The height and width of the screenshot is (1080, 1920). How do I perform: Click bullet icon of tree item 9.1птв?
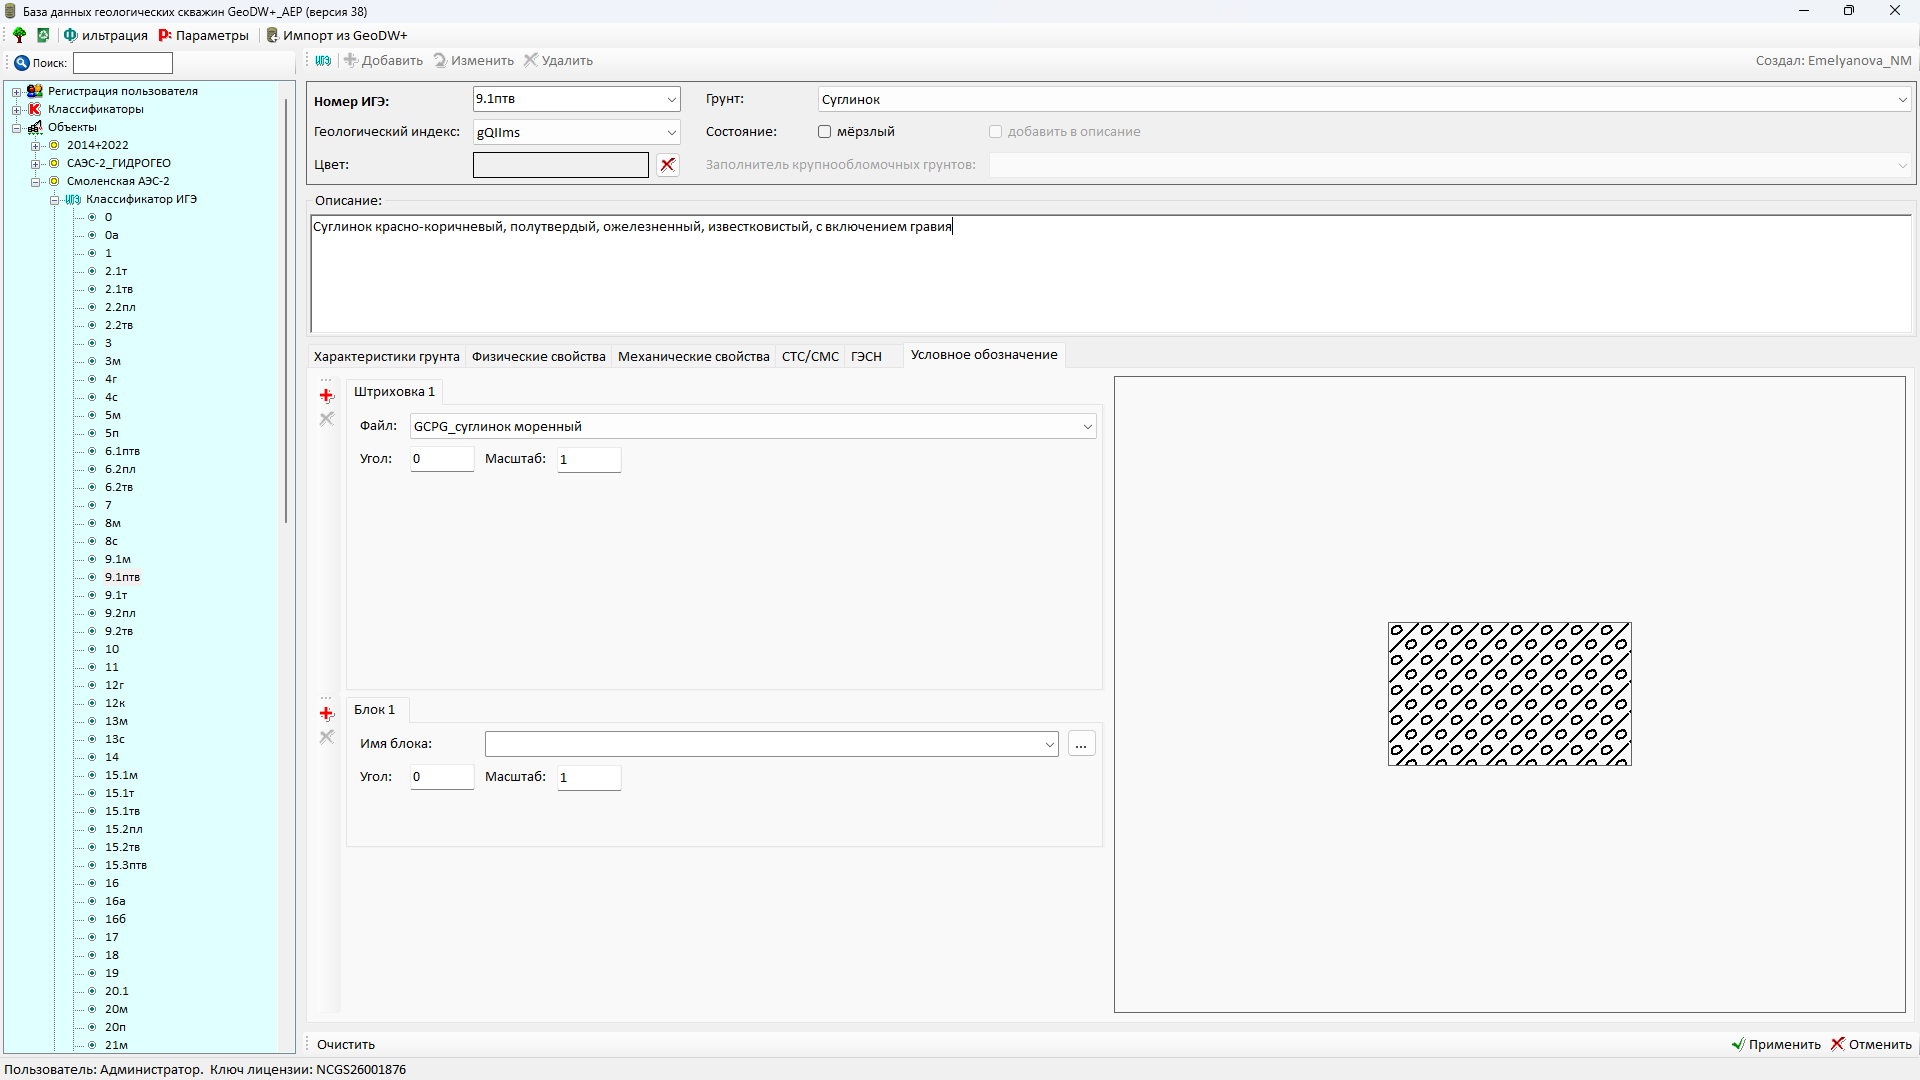[x=92, y=577]
